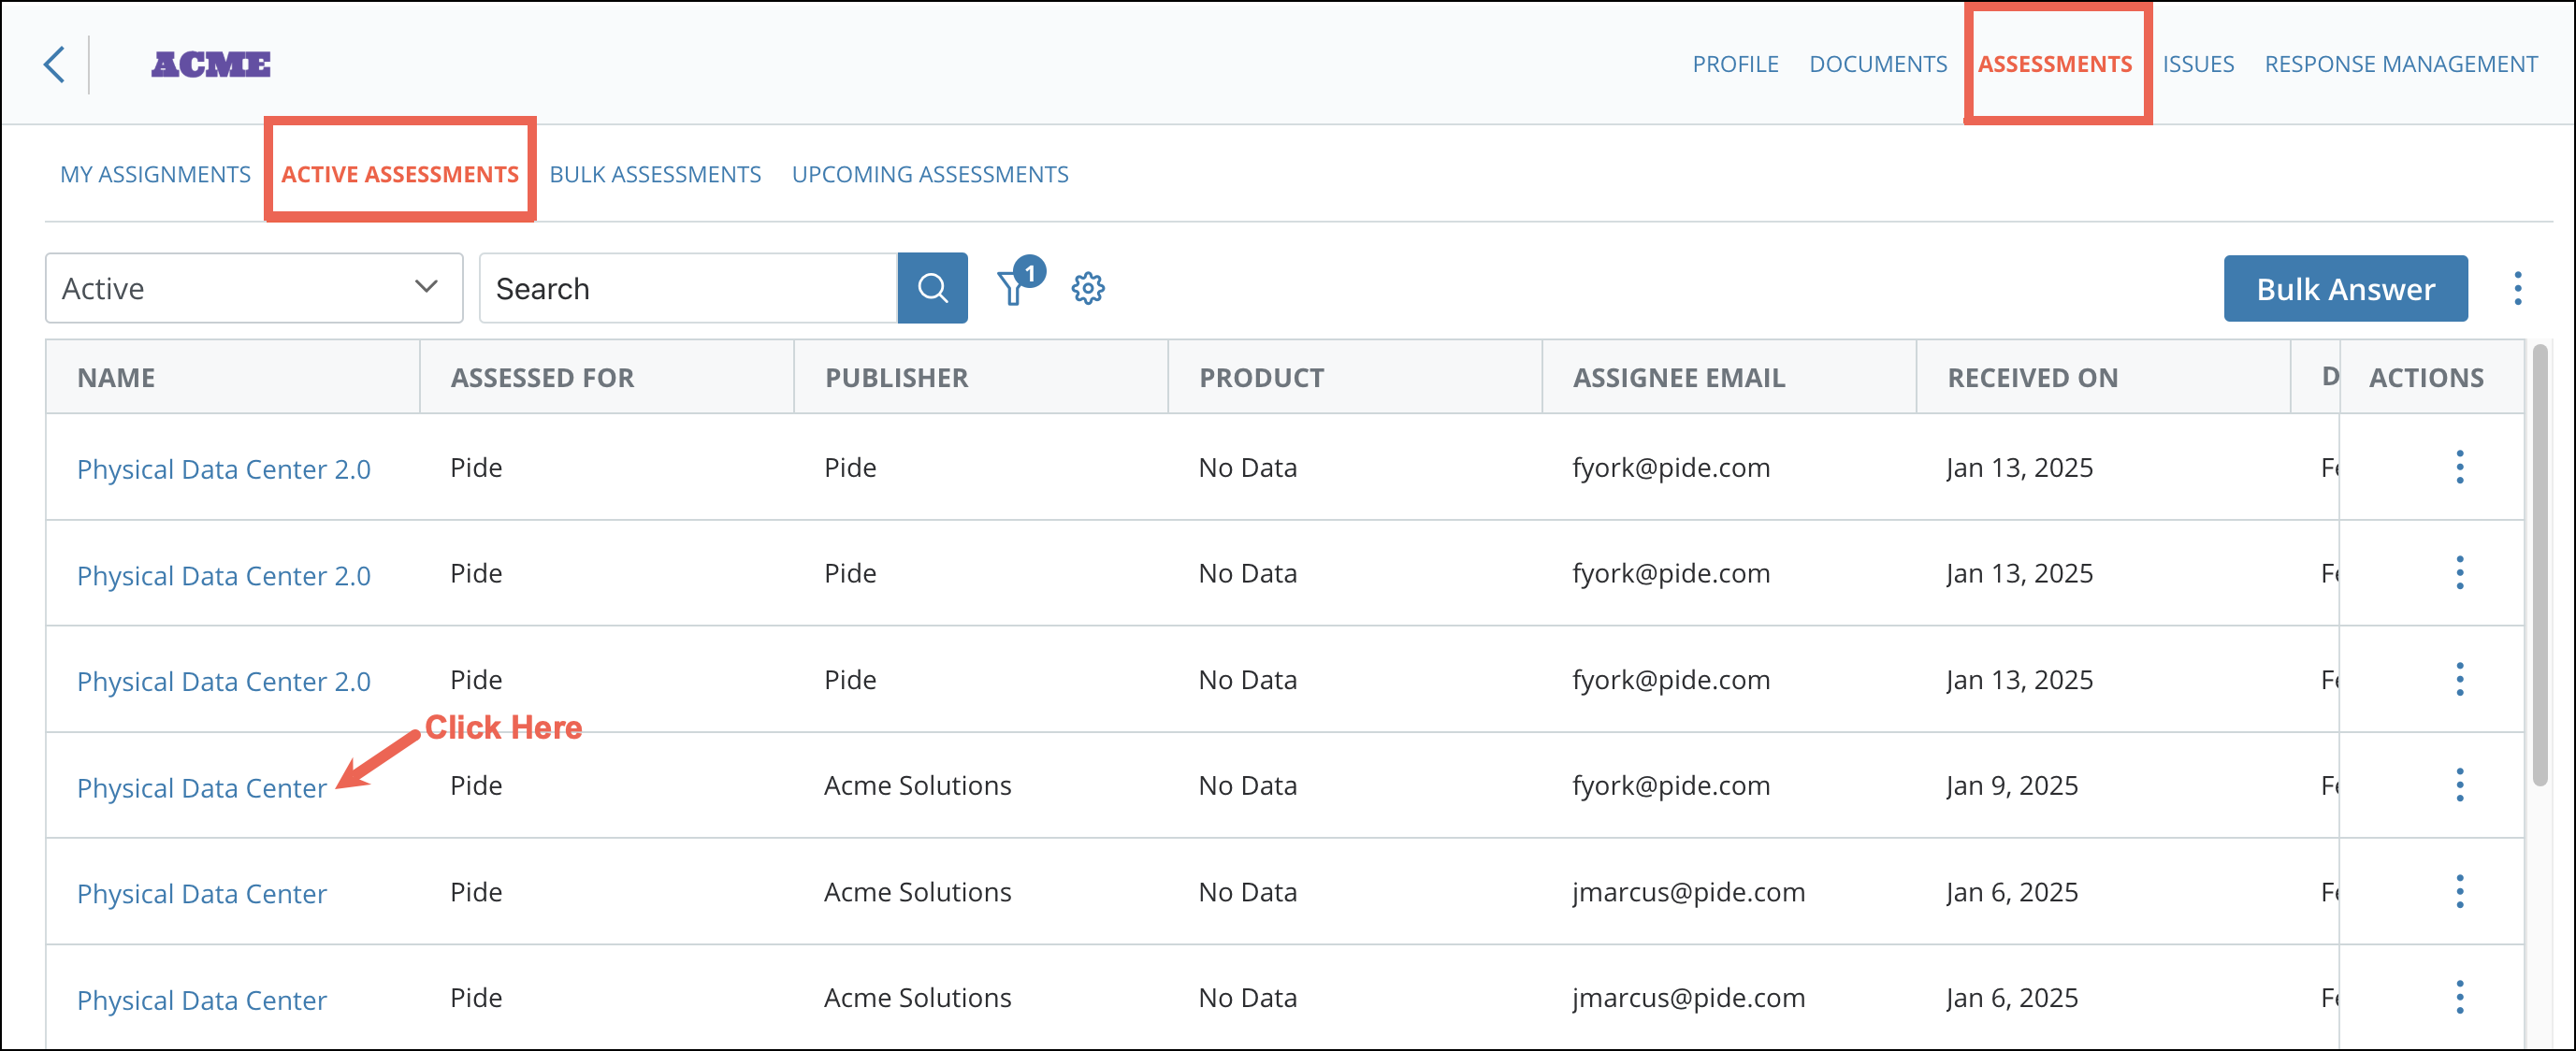This screenshot has height=1051, width=2576.
Task: Open actions menu for the third Physical Data Center 2.0 row
Action: pyautogui.click(x=2460, y=679)
